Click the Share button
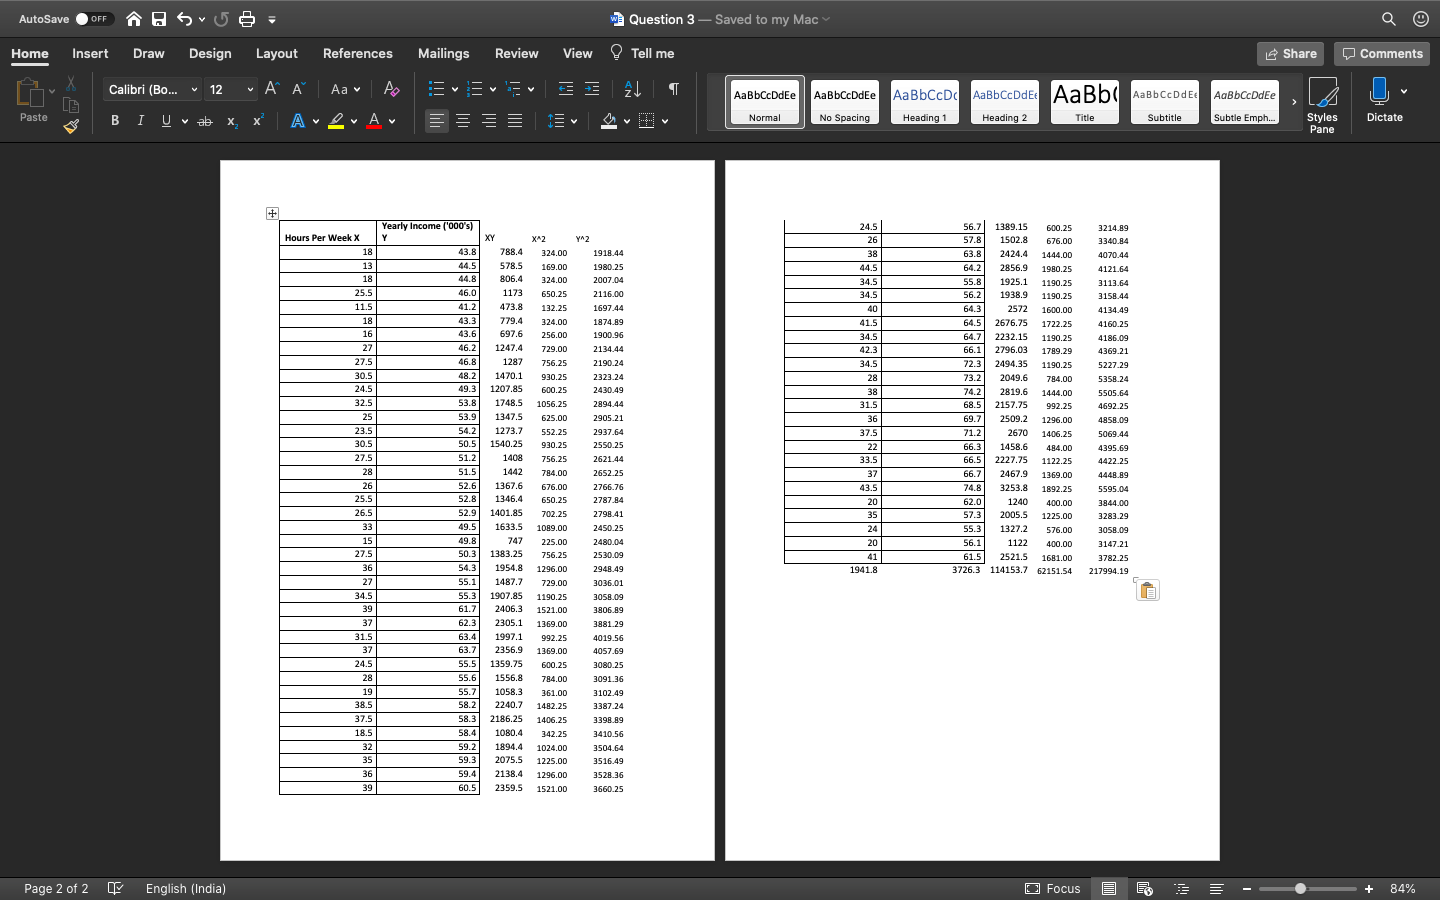 [x=1290, y=54]
